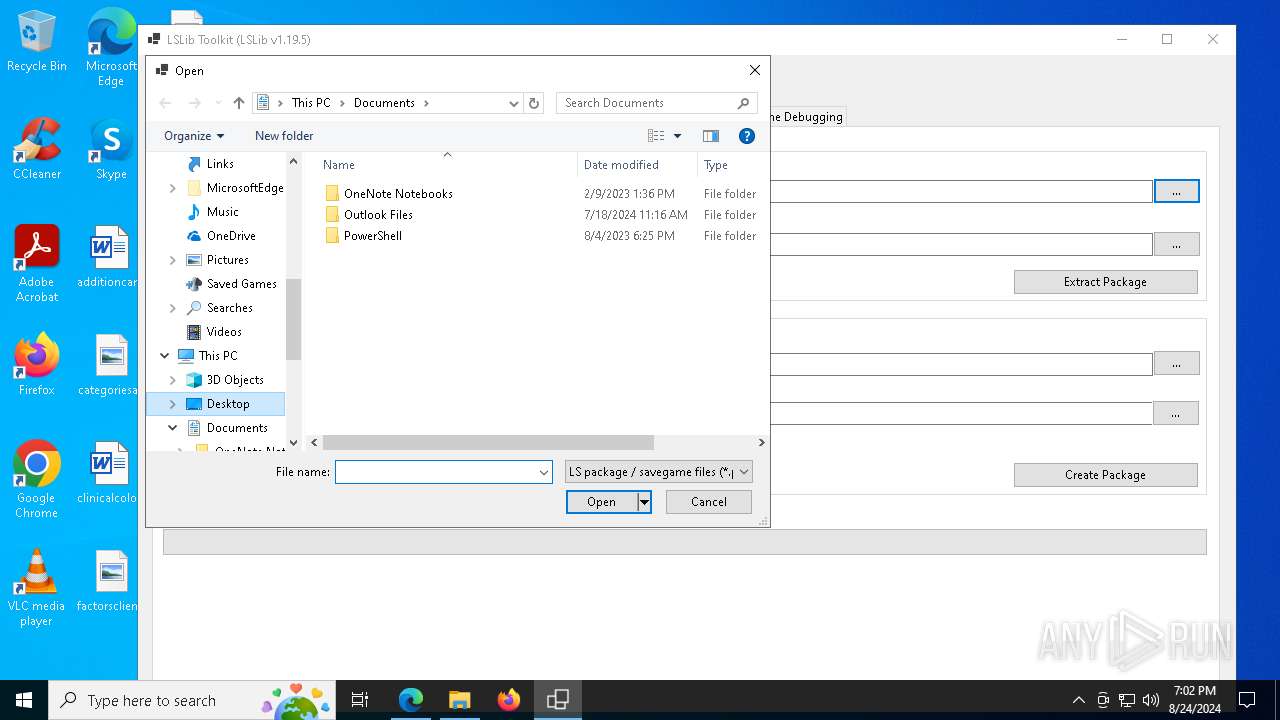Click Extract Package in LSLib Toolkit
The width and height of the screenshot is (1280, 720).
(x=1105, y=282)
